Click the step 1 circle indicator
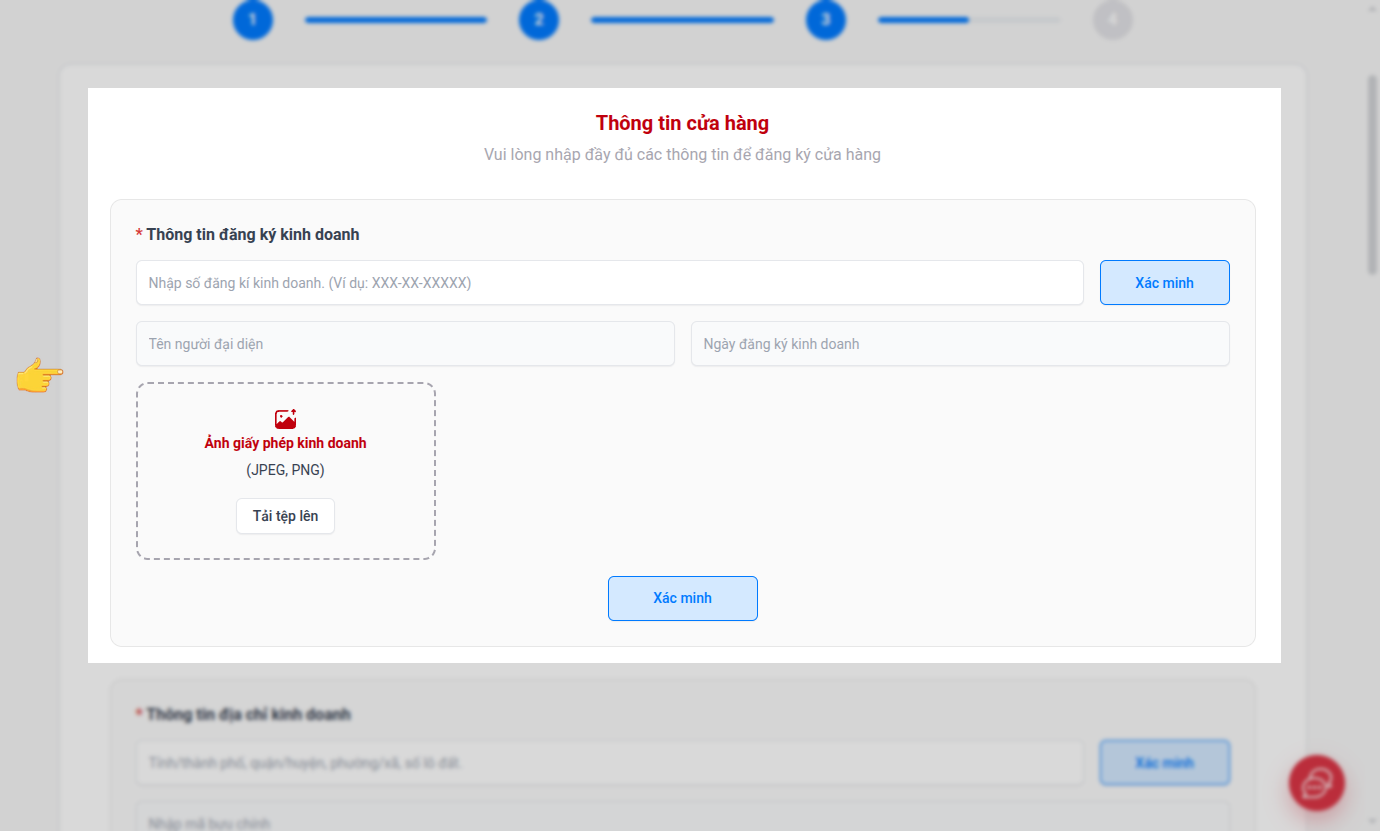The image size is (1380, 831). tap(253, 20)
